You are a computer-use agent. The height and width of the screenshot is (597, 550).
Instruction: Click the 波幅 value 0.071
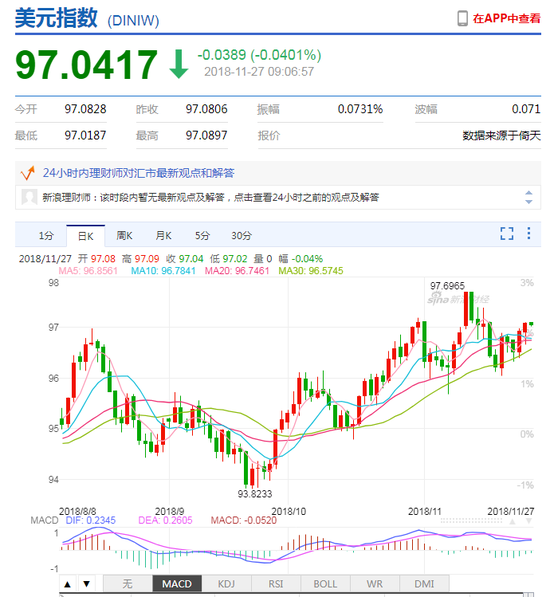[x=526, y=109]
